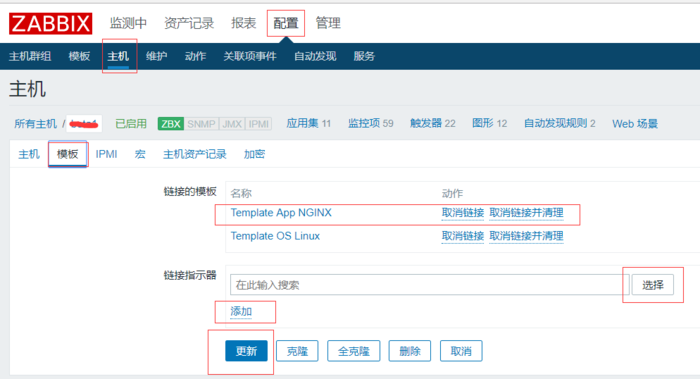Click the green ZBX availability badge
Screen dimensions: 700x379
[171, 124]
